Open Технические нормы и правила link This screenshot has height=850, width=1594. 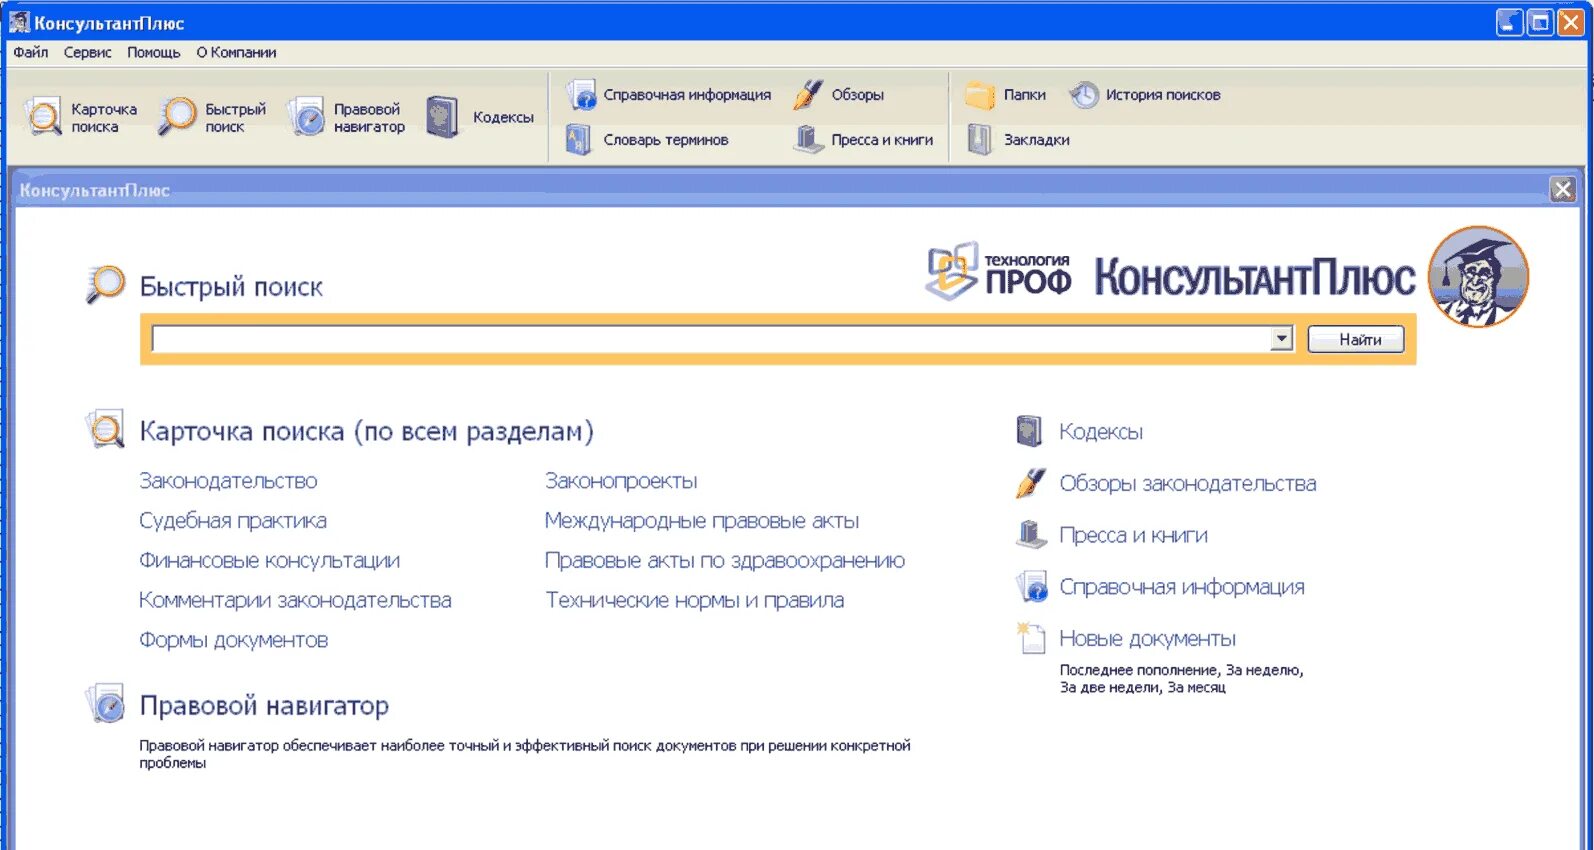tap(694, 601)
